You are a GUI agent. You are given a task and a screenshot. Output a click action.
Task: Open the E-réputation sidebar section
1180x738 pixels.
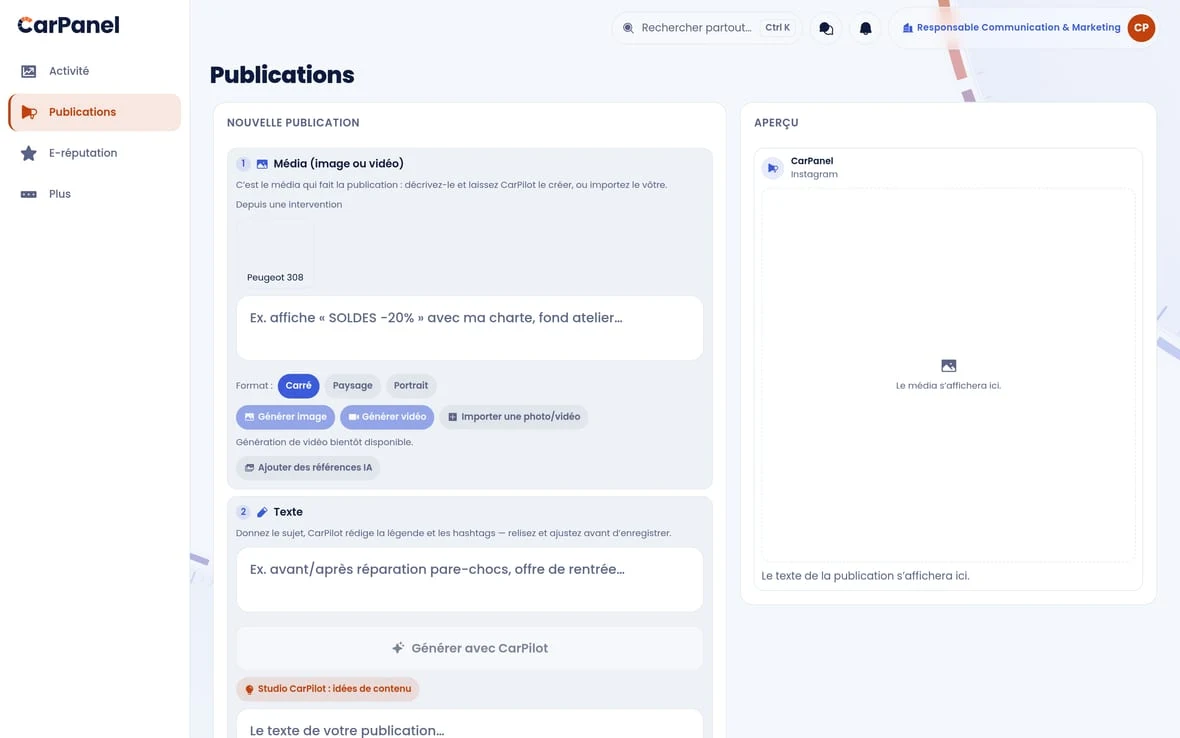coord(94,153)
